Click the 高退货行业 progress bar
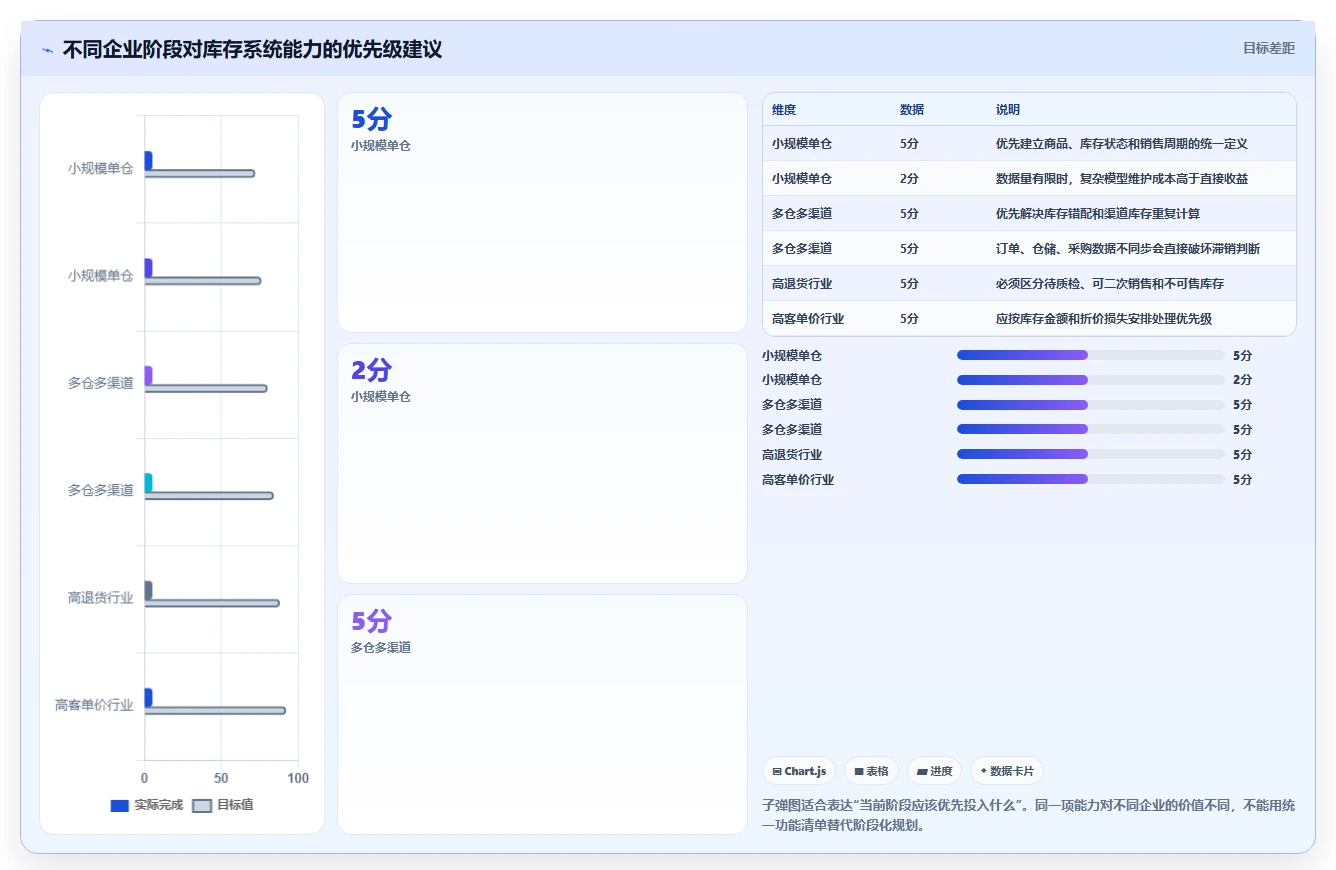This screenshot has width=1336, height=870. coord(1090,454)
